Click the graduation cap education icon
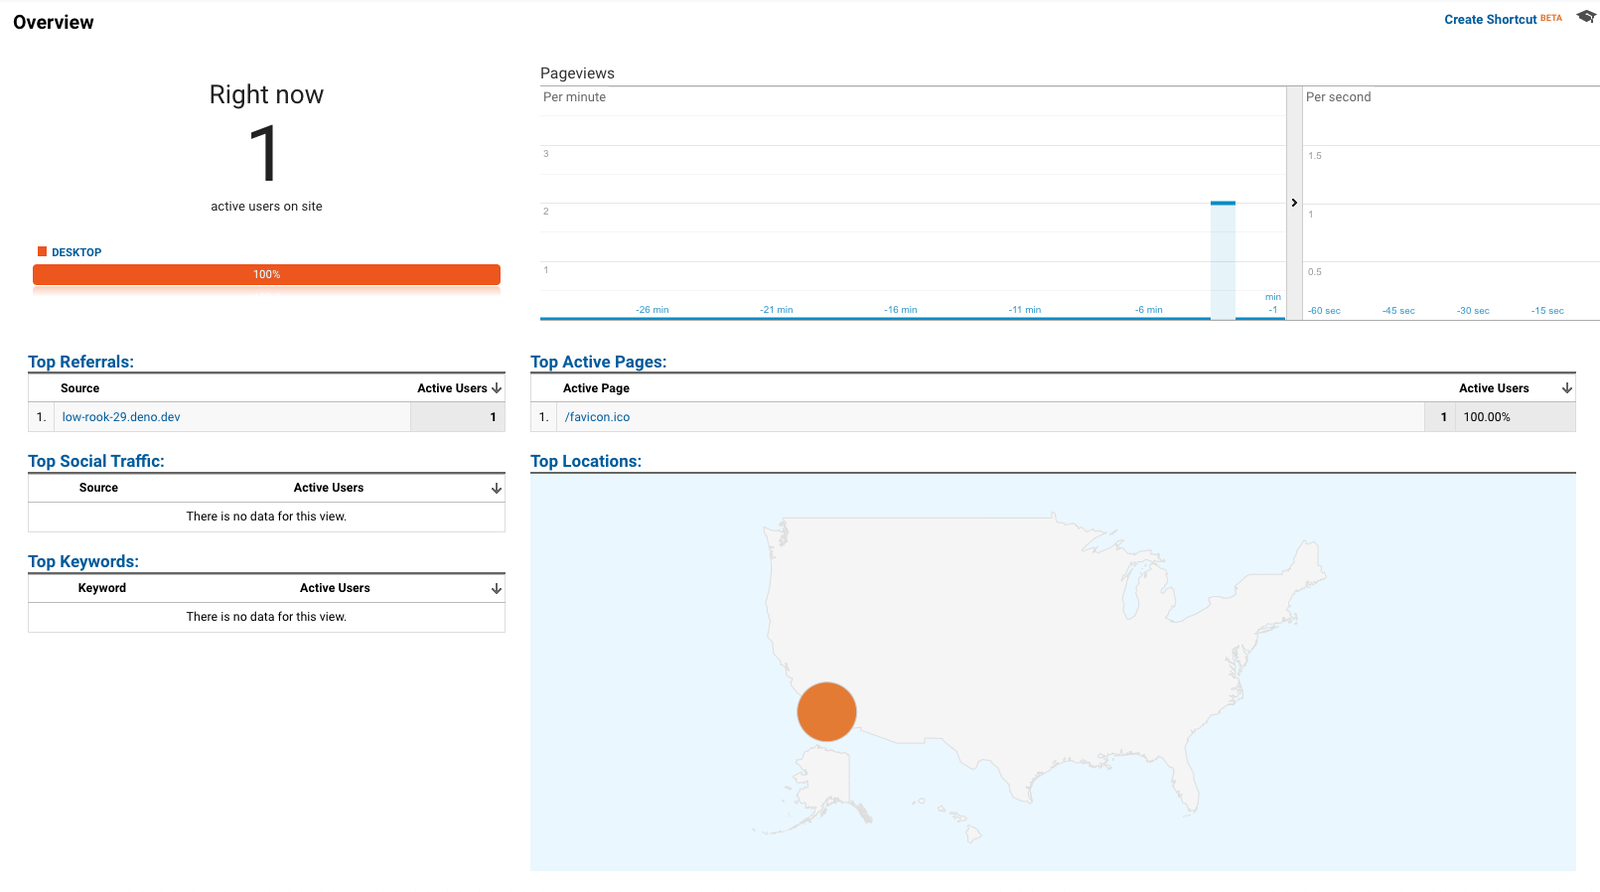The image size is (1600, 892). [x=1586, y=17]
